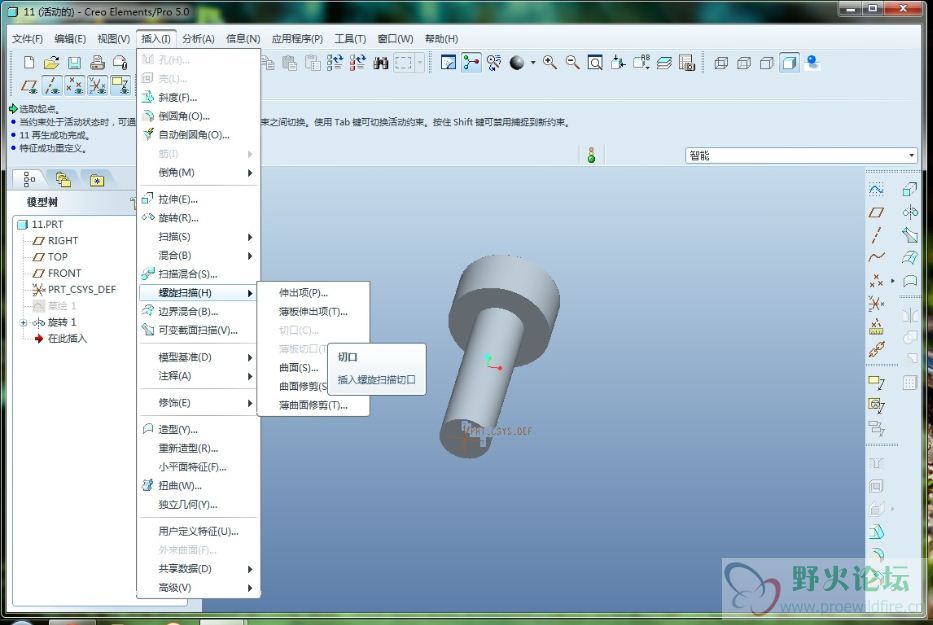Image resolution: width=933 pixels, height=625 pixels.
Task: Open the 编辑(E) menu
Action: click(70, 39)
